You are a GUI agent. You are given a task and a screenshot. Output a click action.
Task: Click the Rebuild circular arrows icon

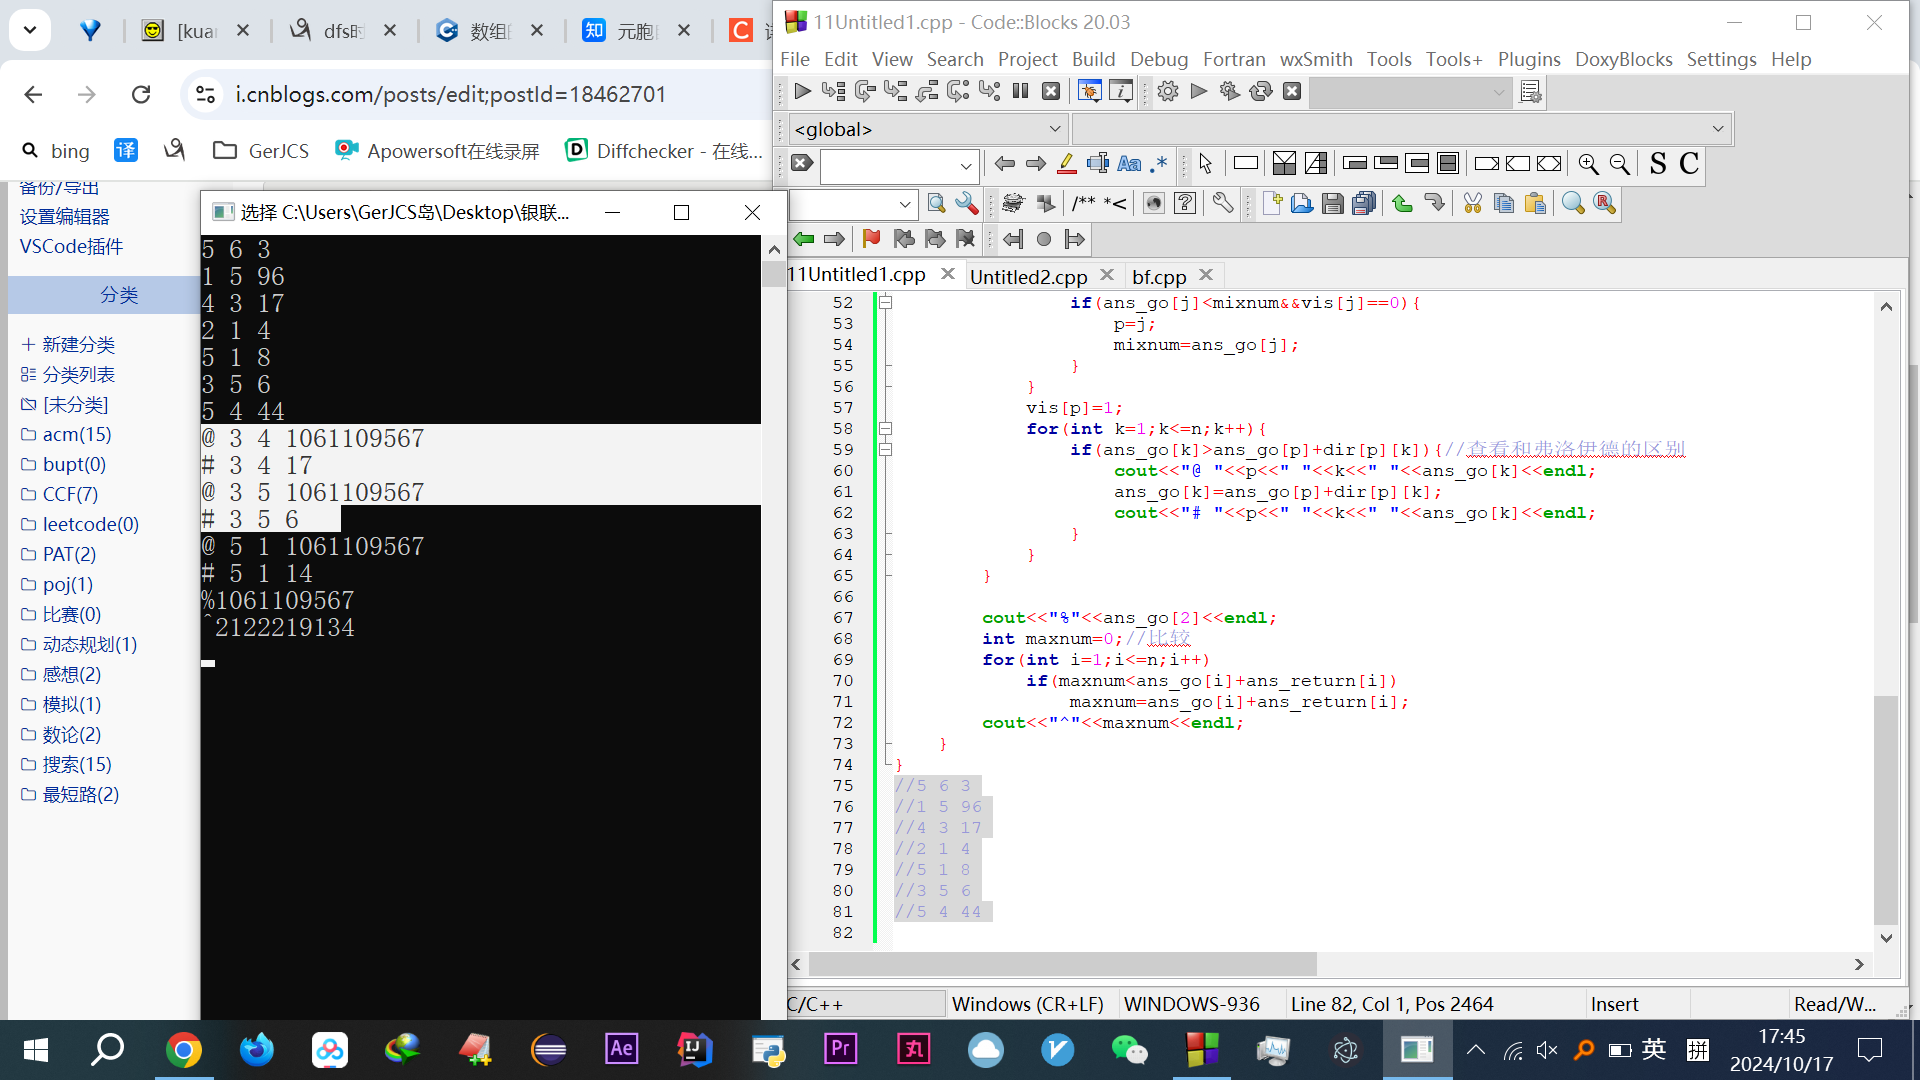[x=1260, y=92]
